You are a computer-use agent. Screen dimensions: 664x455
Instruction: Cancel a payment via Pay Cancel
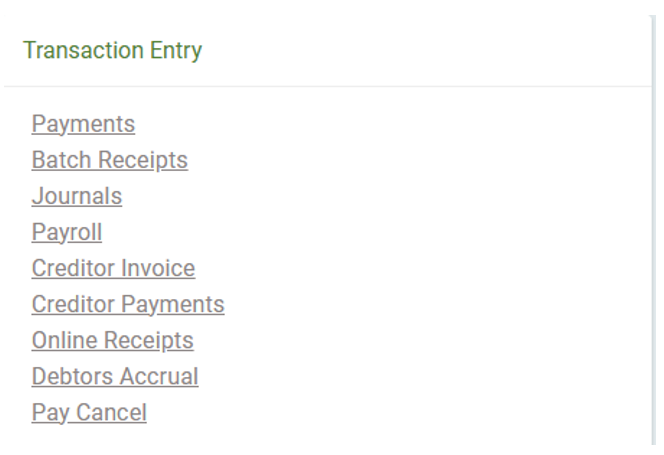coord(89,412)
